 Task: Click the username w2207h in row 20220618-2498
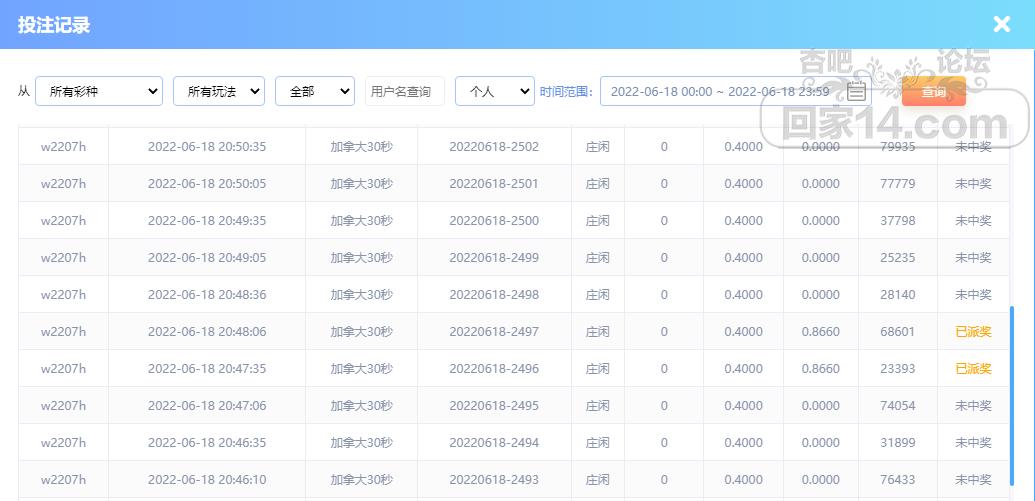(63, 295)
